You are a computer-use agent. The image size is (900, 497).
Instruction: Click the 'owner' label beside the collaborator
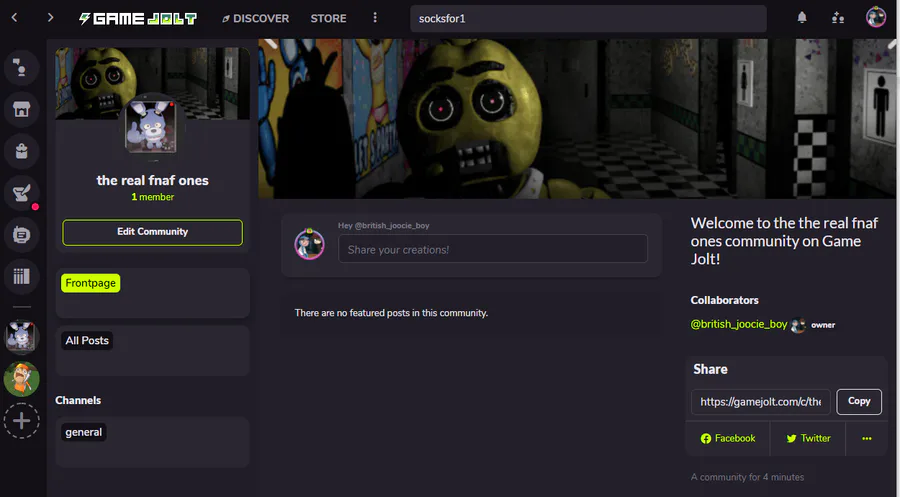[823, 325]
